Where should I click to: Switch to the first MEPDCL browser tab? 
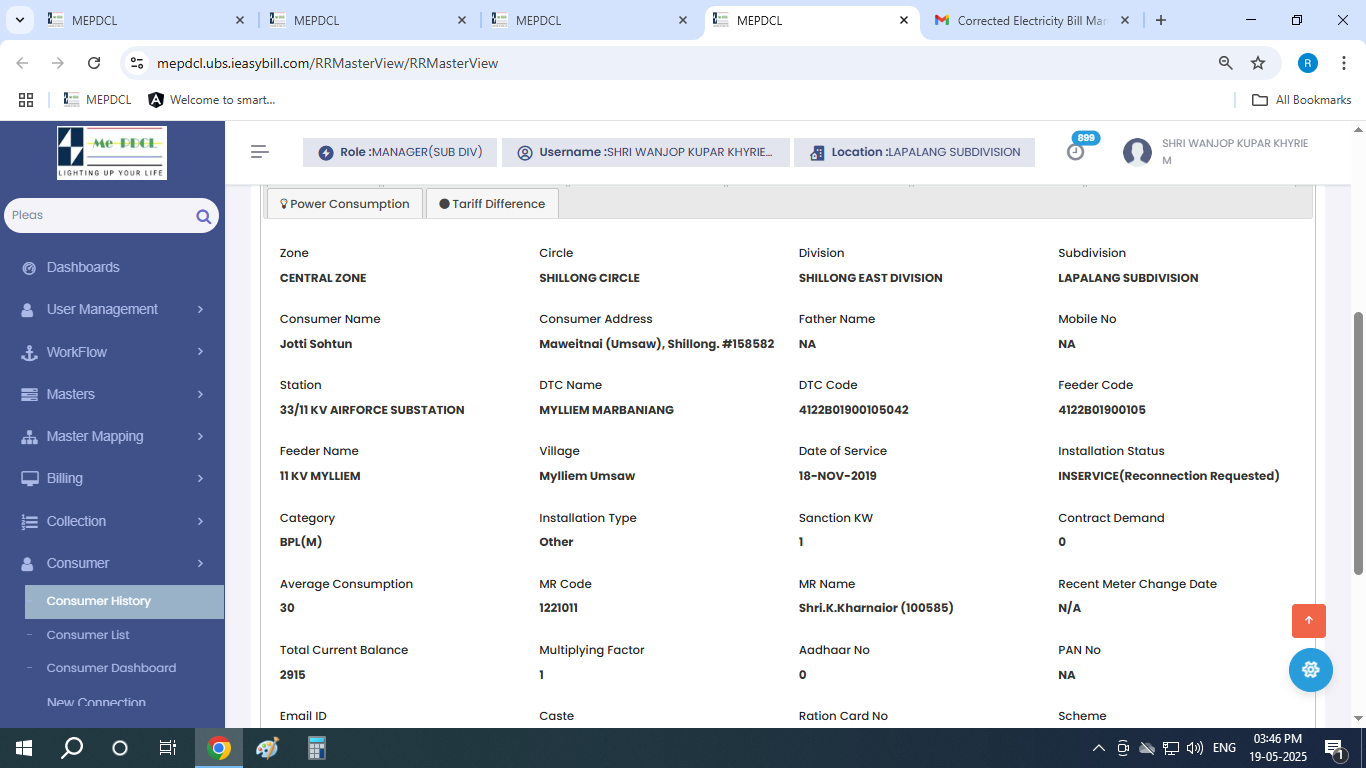tap(147, 20)
